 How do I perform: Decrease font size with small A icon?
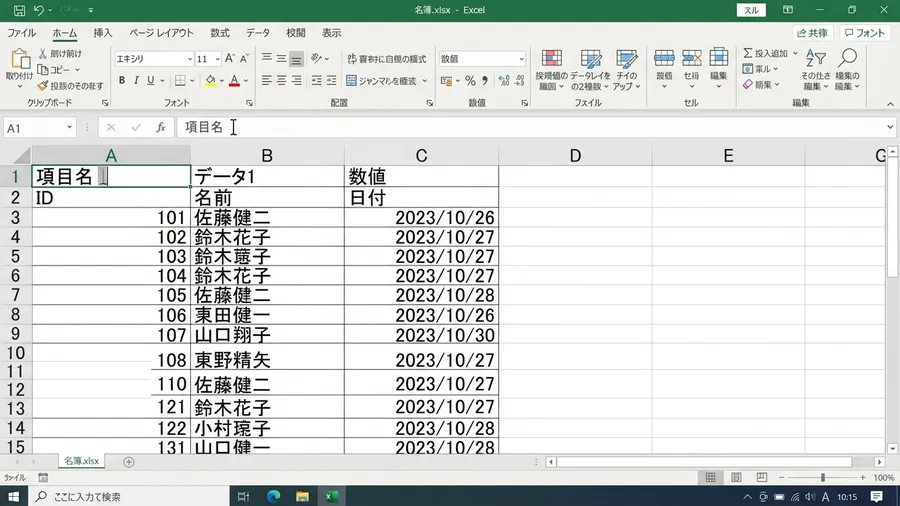click(x=245, y=59)
